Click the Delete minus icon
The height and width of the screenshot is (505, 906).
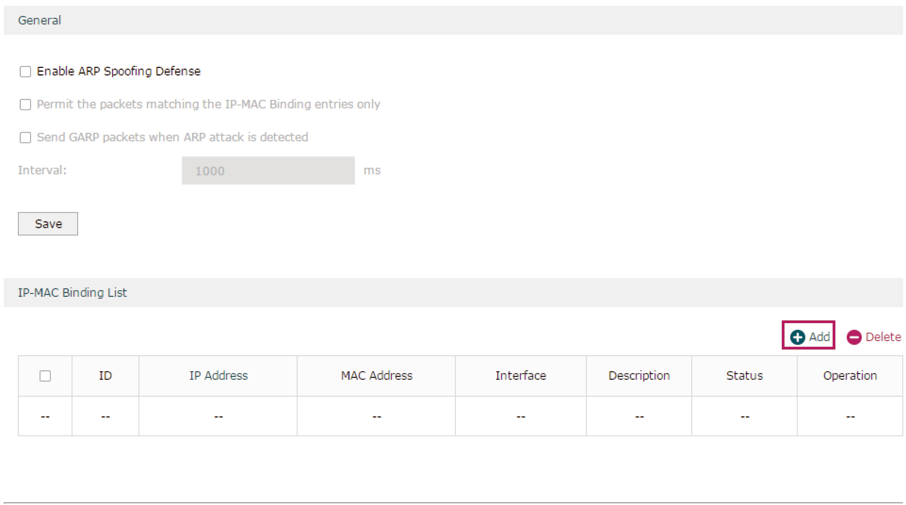pyautogui.click(x=854, y=337)
